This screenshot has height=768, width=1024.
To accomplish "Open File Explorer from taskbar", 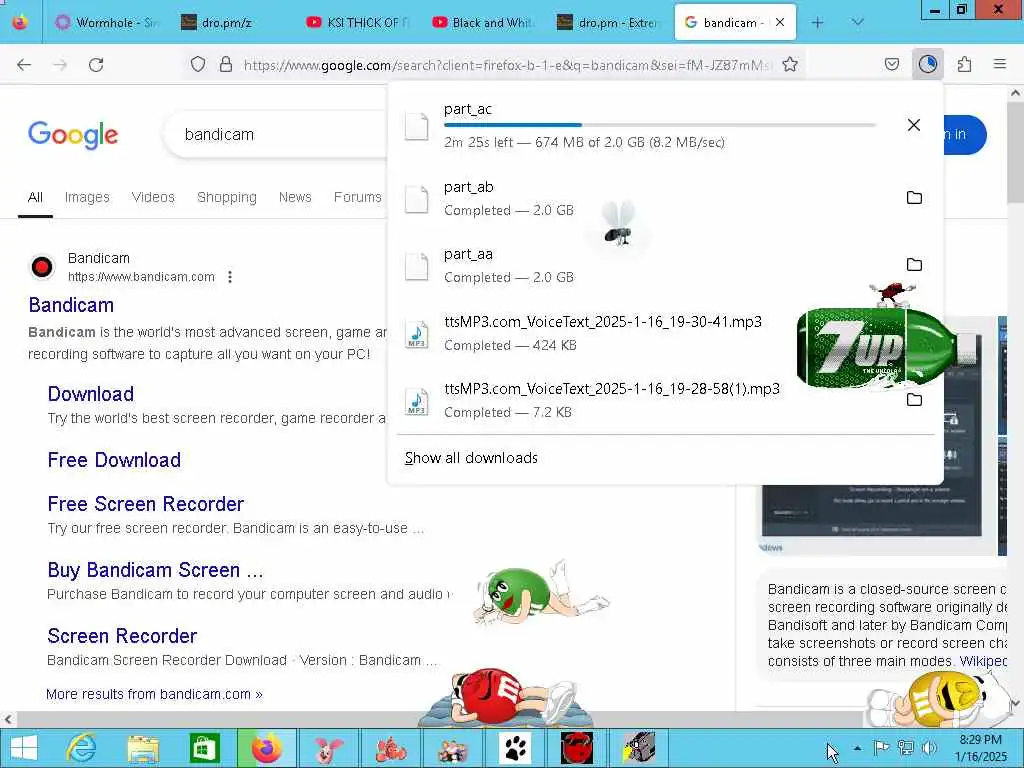I will tap(143, 748).
